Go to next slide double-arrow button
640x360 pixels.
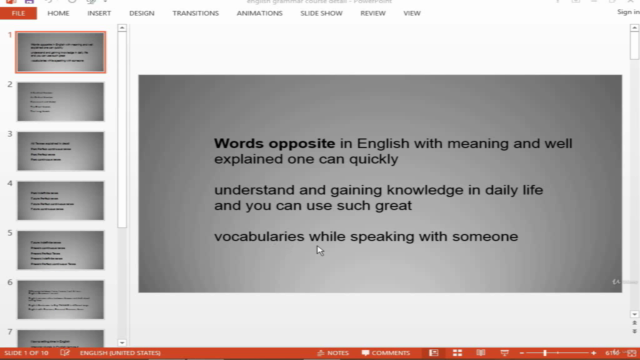coord(634,331)
